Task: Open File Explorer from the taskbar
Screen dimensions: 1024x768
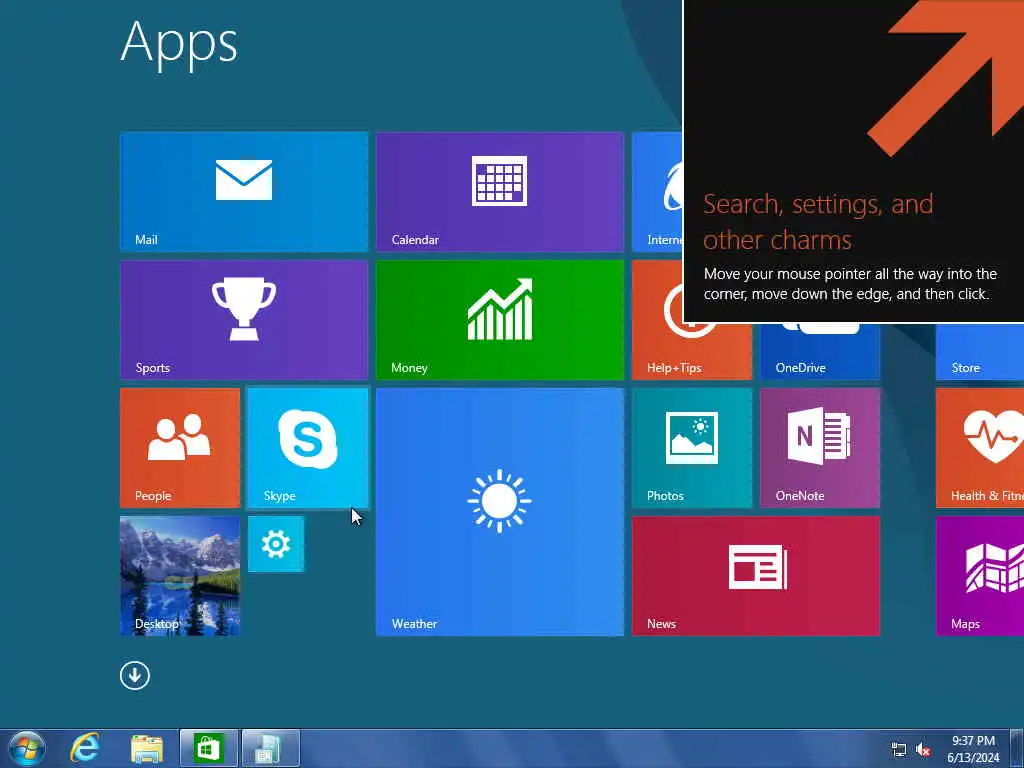Action: (147, 748)
